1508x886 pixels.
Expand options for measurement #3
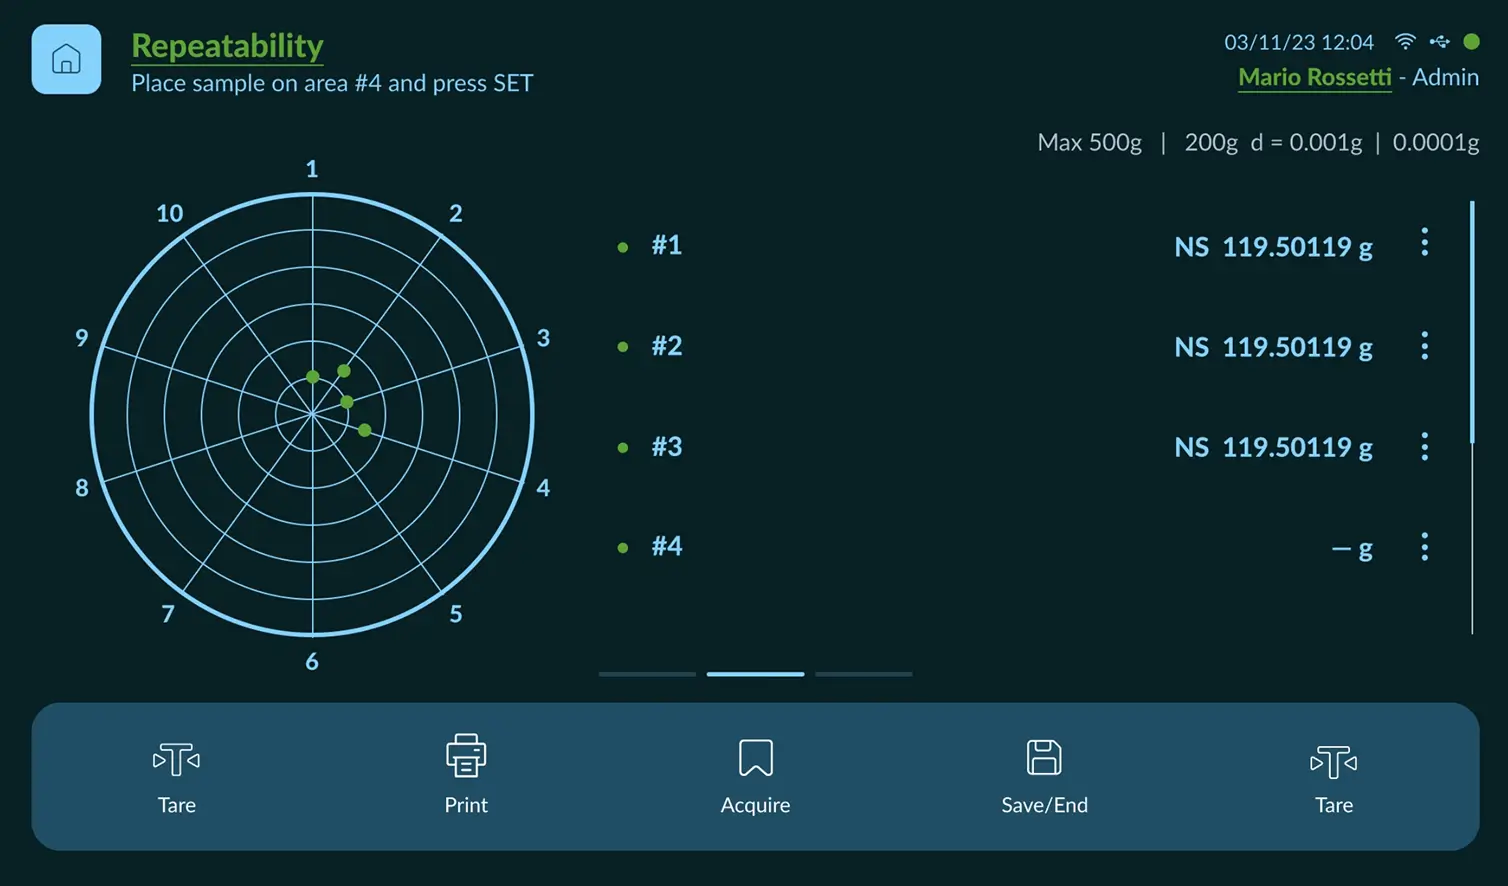tap(1424, 446)
